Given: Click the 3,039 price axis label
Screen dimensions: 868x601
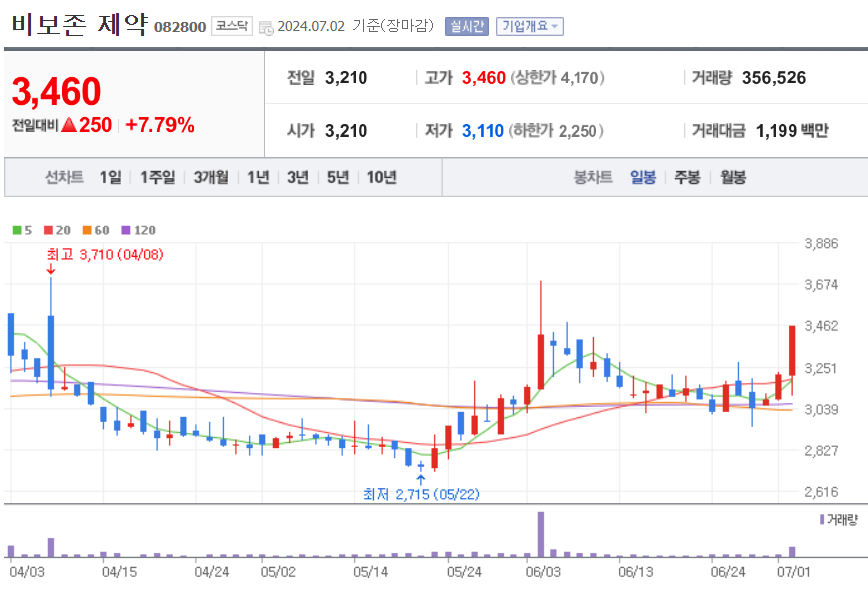Looking at the screenshot, I should [822, 410].
